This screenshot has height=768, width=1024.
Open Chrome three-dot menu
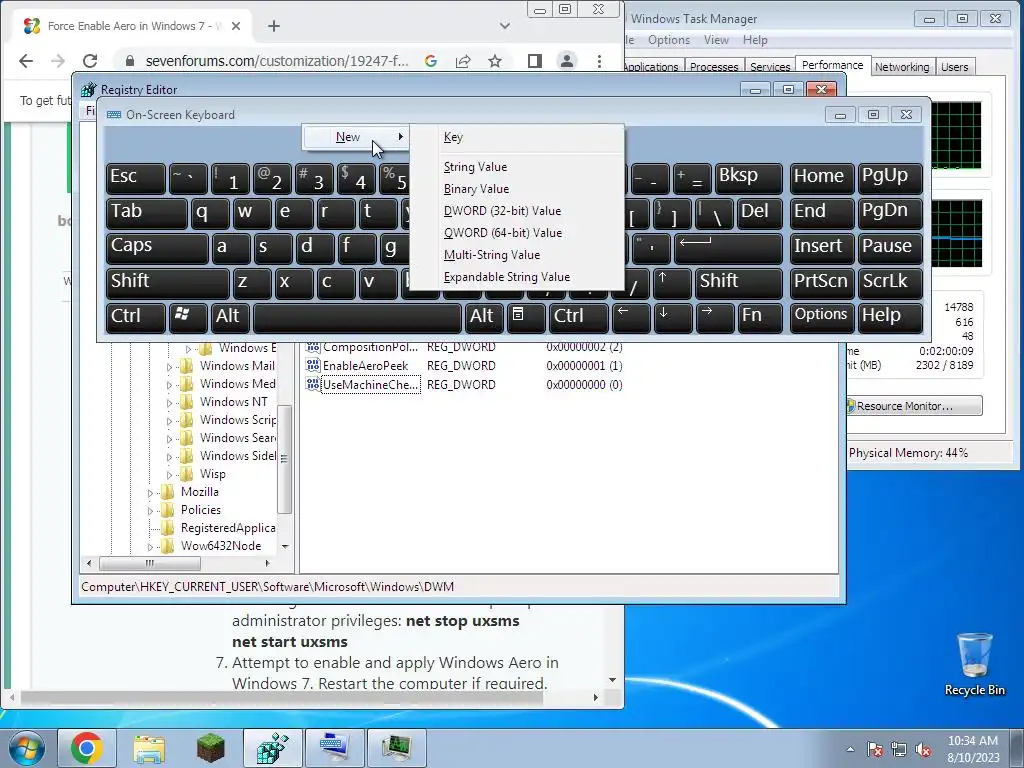(599, 61)
